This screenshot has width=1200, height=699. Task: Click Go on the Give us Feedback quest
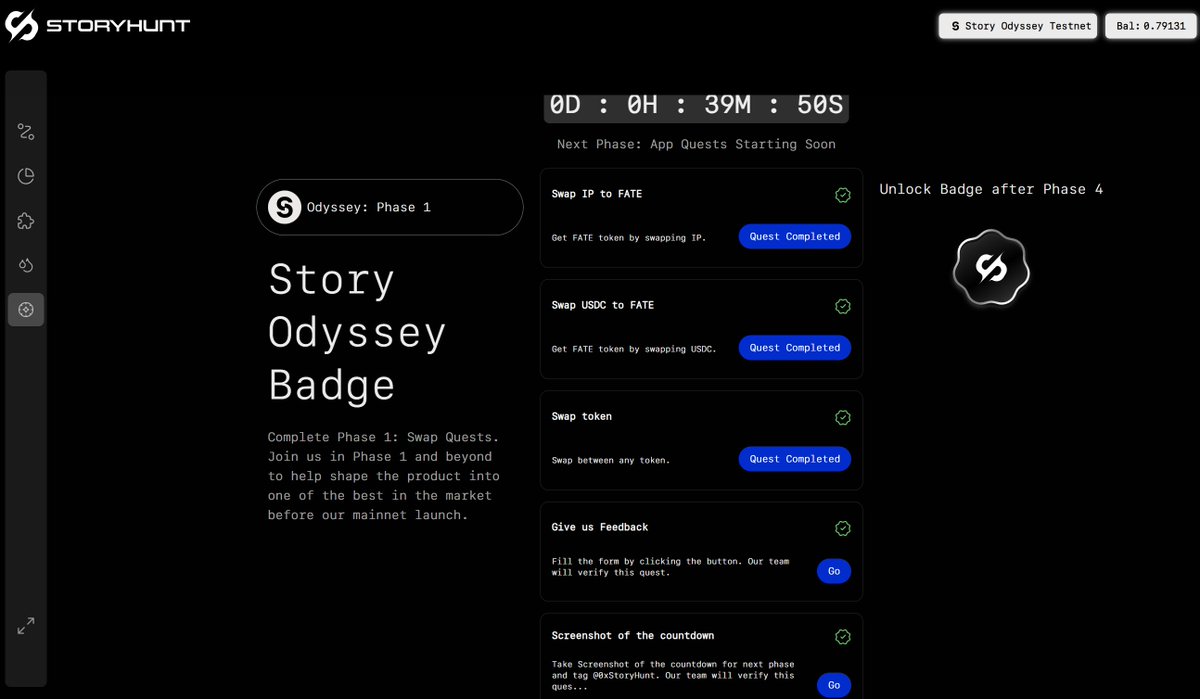coord(834,571)
